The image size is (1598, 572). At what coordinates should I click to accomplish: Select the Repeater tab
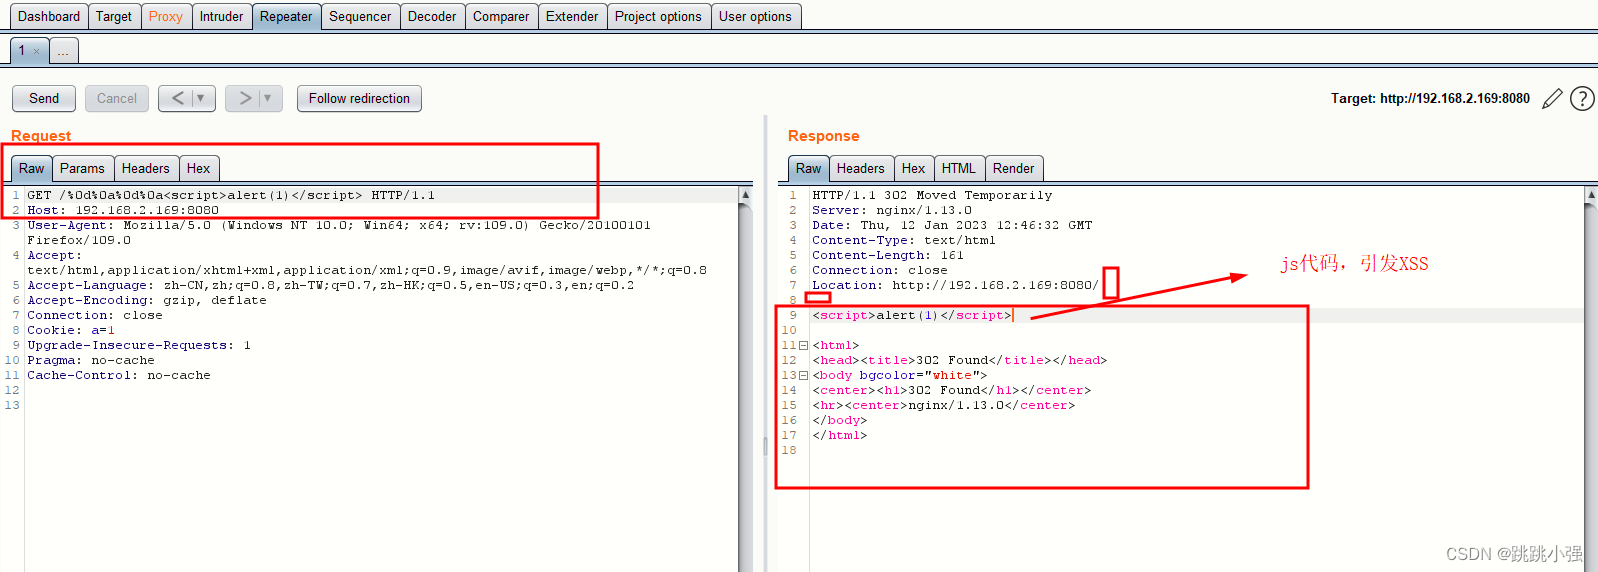pyautogui.click(x=286, y=16)
